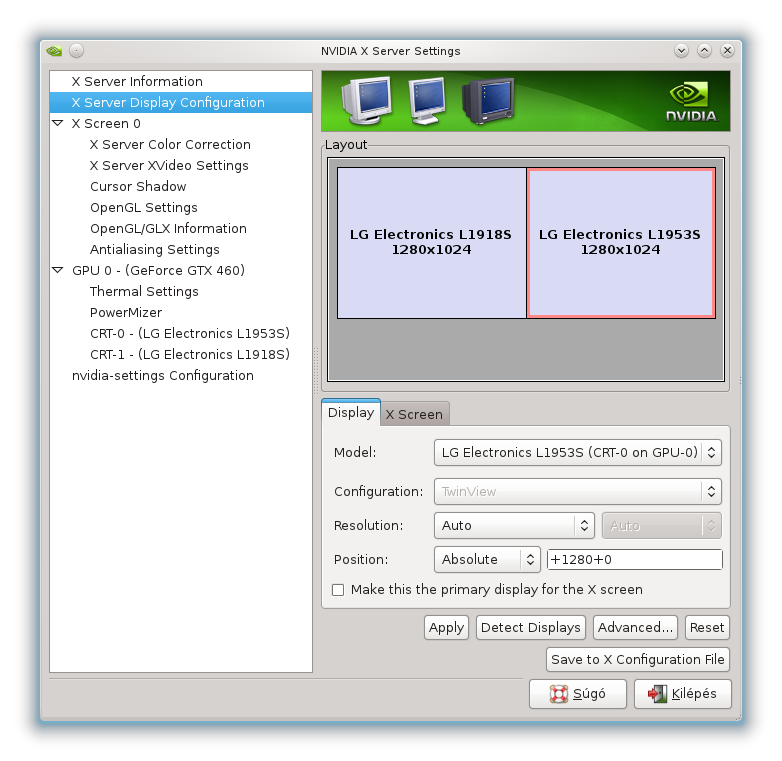Open Advanced display options
782x761 pixels.
[x=635, y=627]
